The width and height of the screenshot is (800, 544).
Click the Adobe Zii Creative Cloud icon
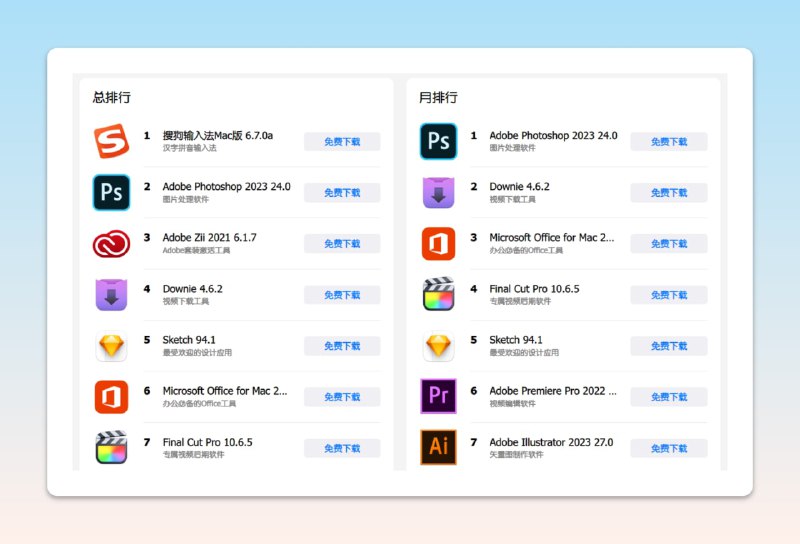[x=112, y=243]
